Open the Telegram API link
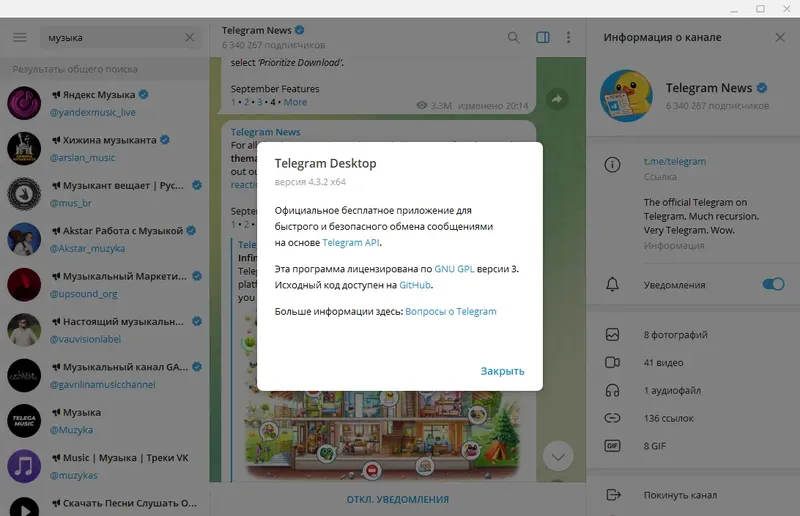 [351, 242]
